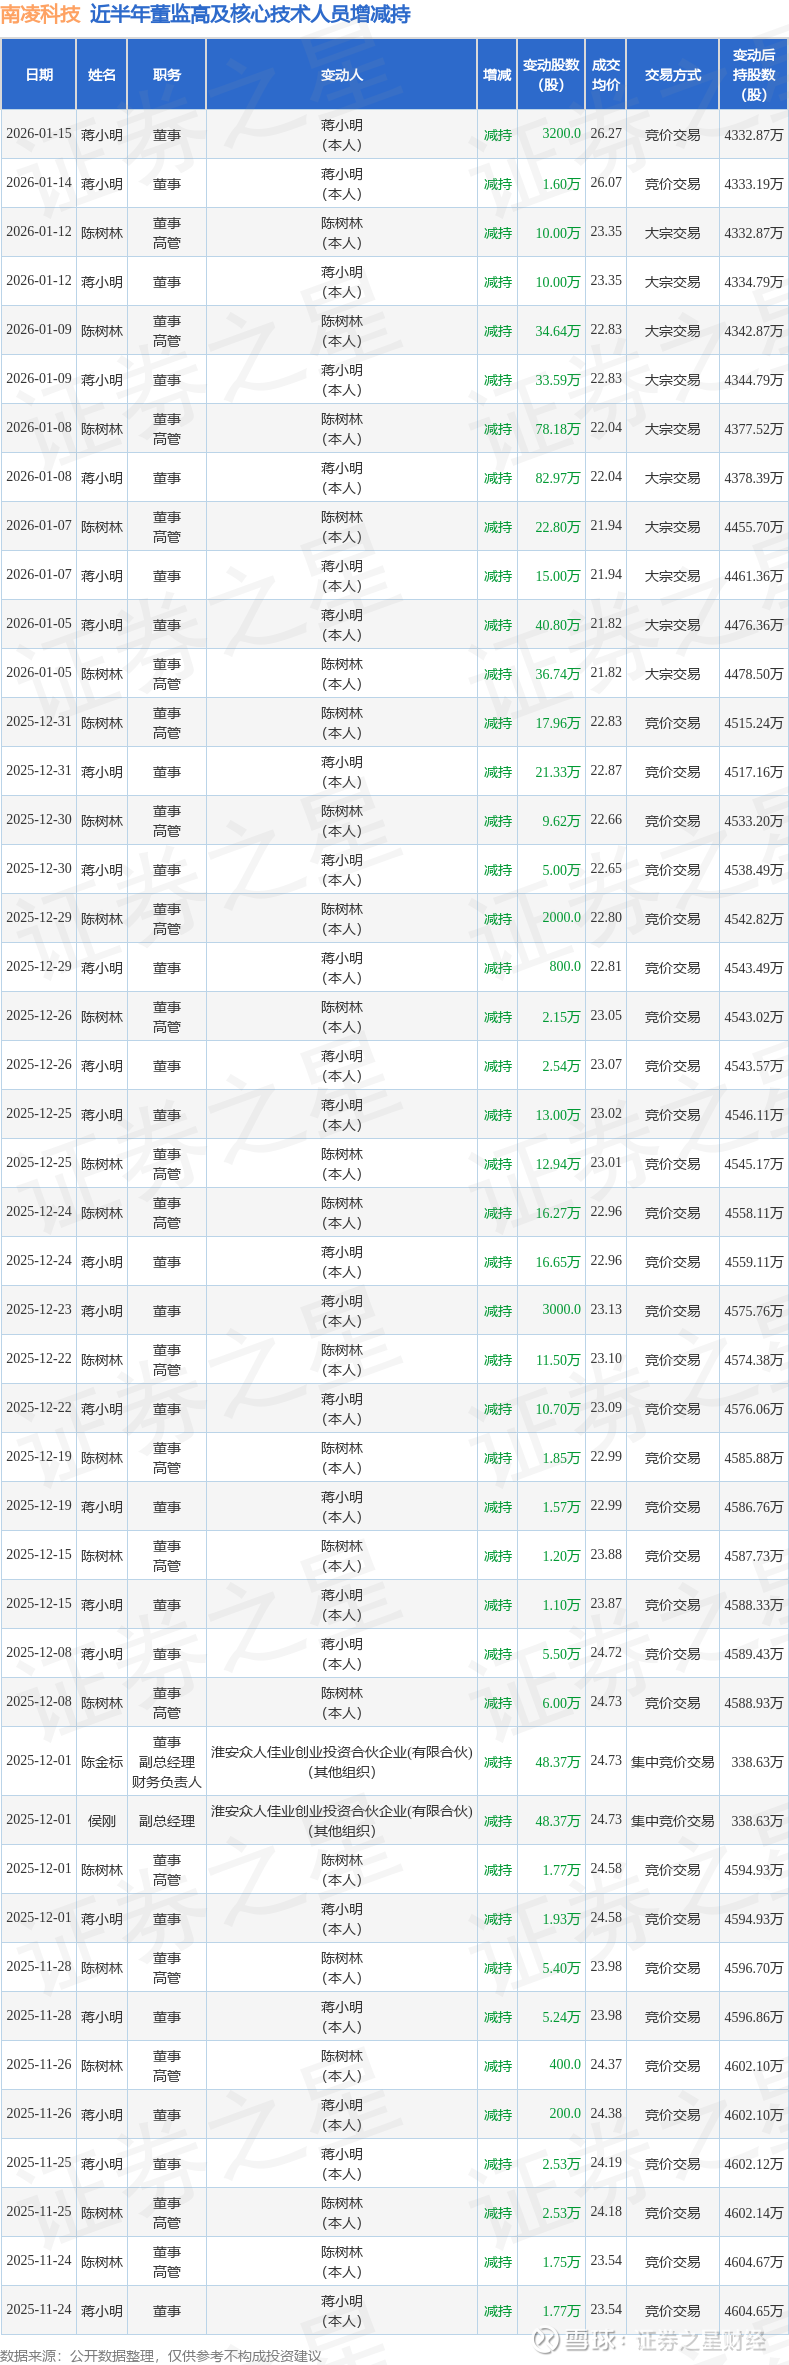The image size is (789, 2365).
Task: Click the 增减 column header
Action: tap(498, 75)
